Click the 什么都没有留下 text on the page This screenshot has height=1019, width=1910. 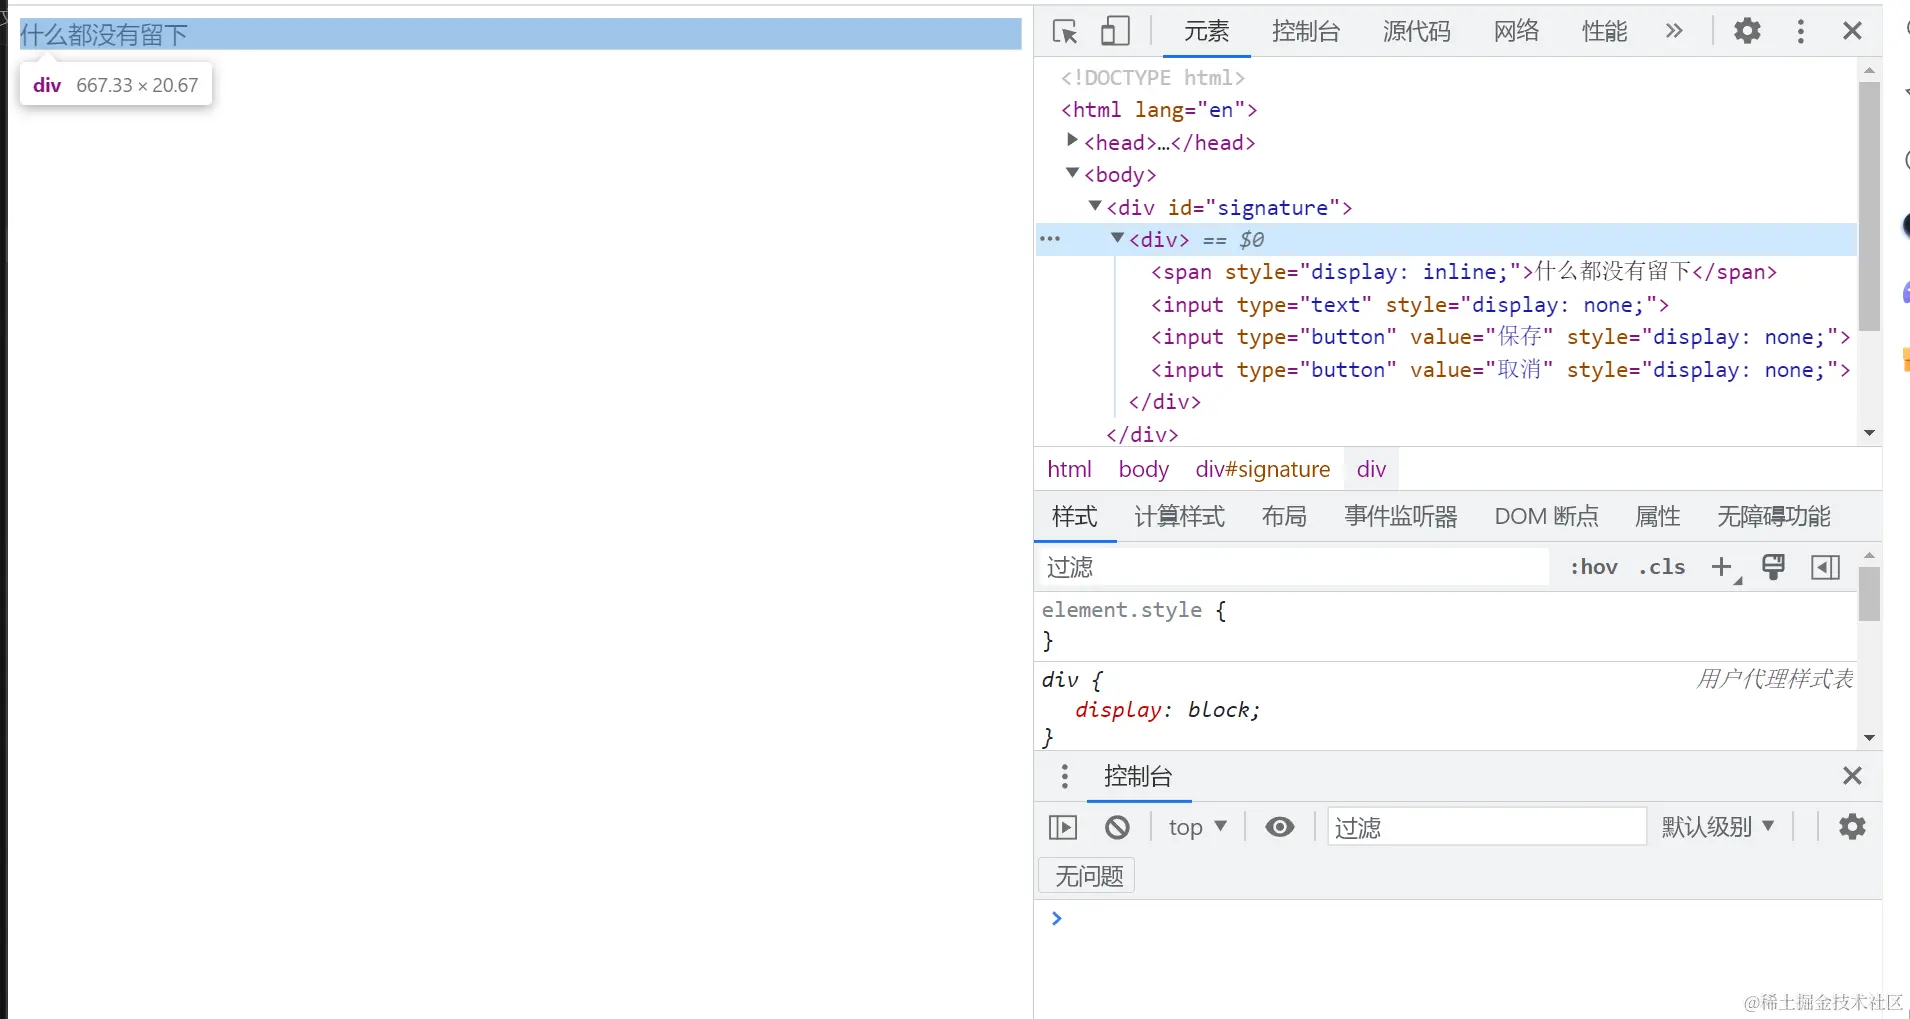(104, 35)
